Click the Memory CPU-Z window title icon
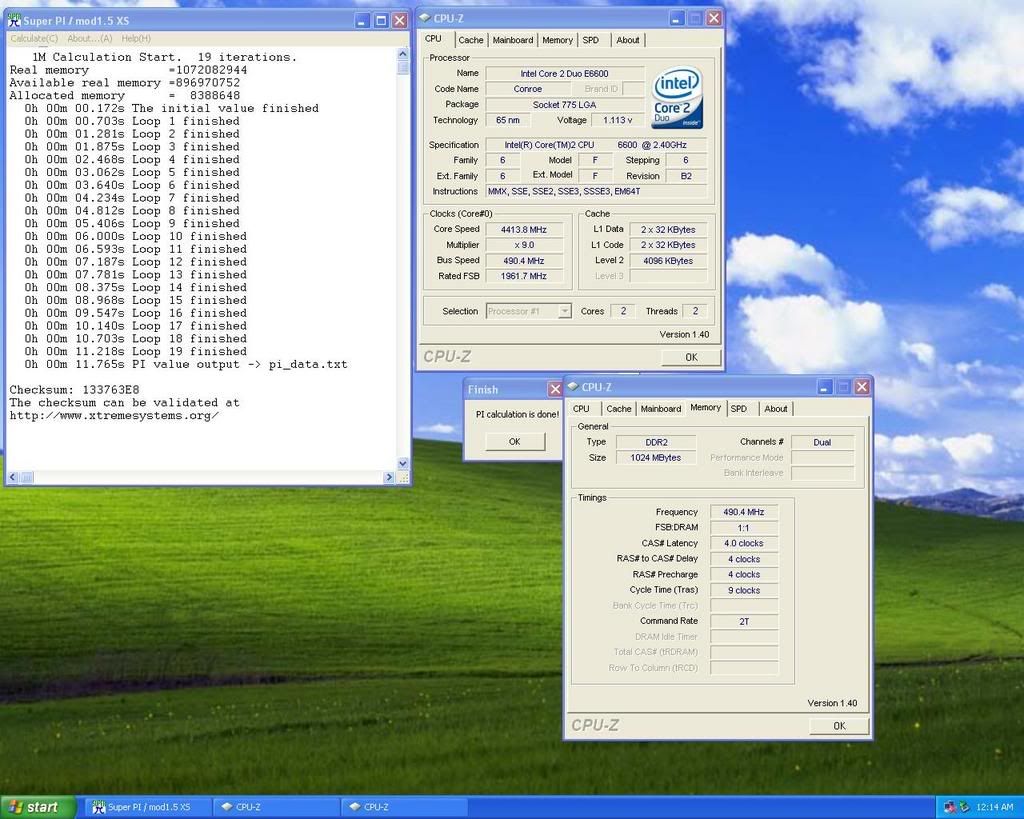This screenshot has height=819, width=1024. (573, 386)
